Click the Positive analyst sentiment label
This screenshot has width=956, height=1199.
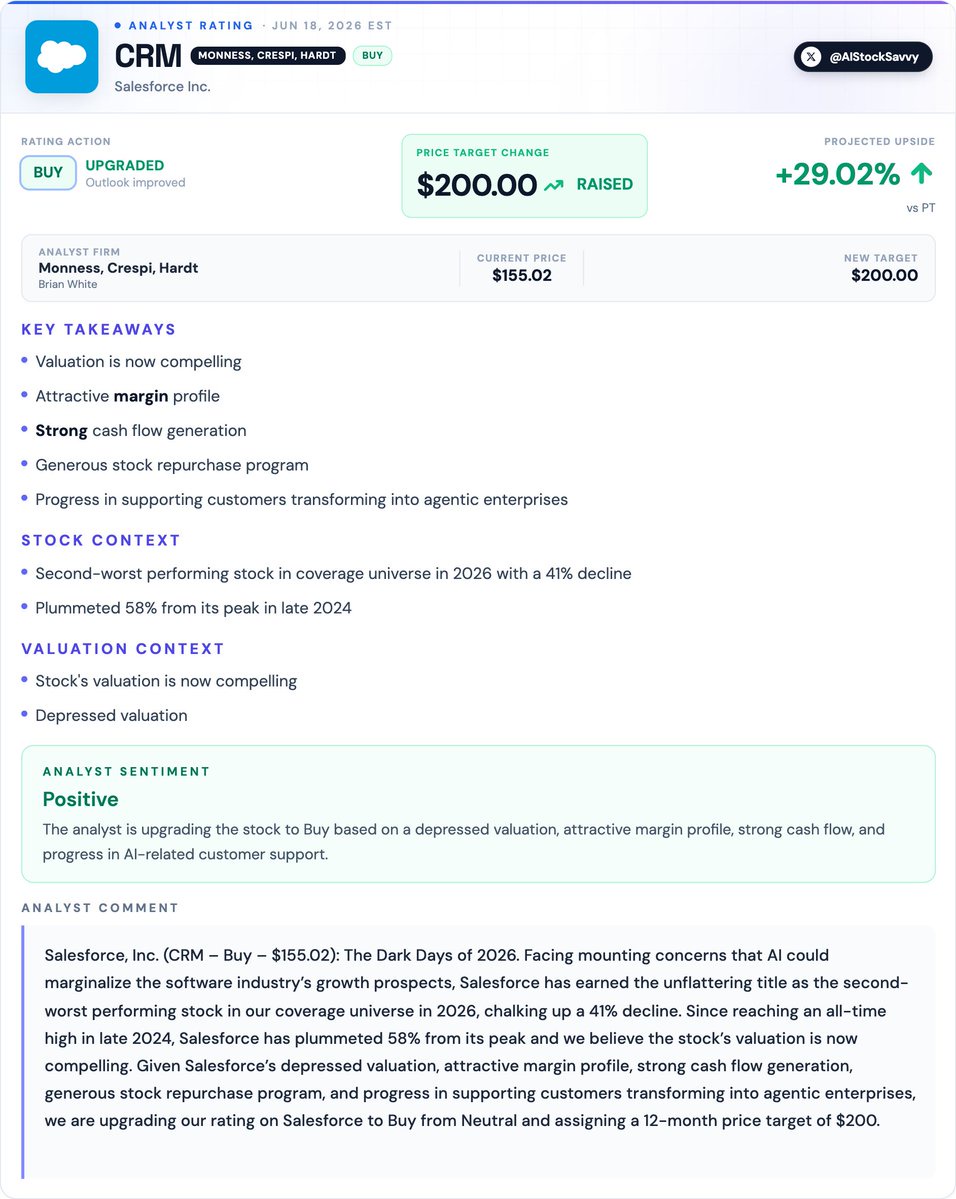pos(80,799)
